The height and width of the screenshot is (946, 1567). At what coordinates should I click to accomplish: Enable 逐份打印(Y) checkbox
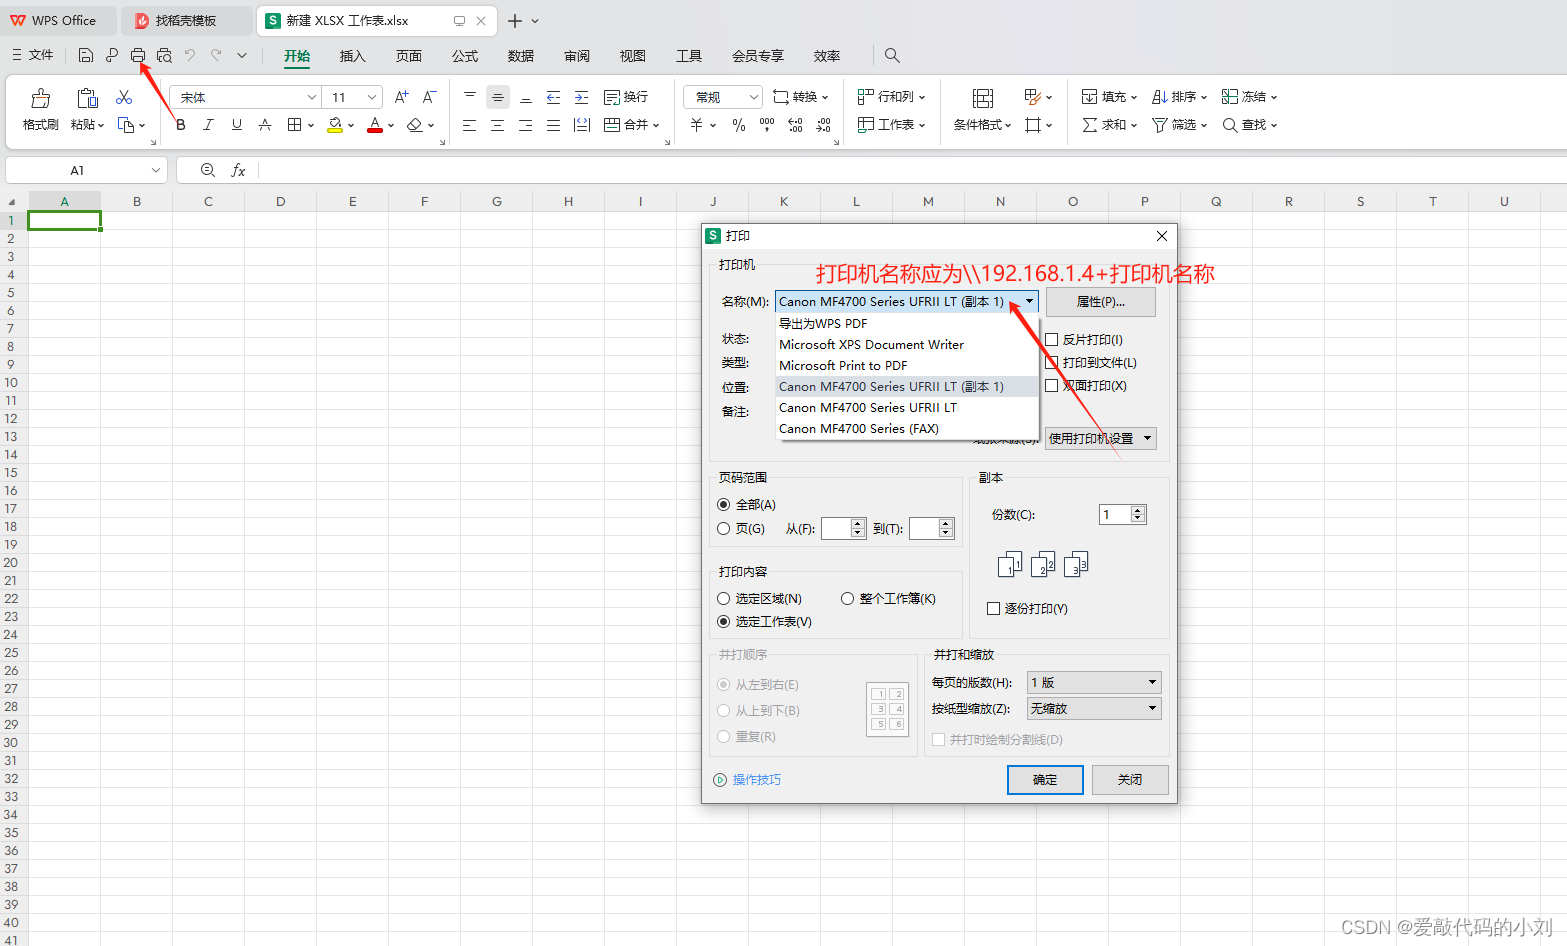tap(993, 608)
